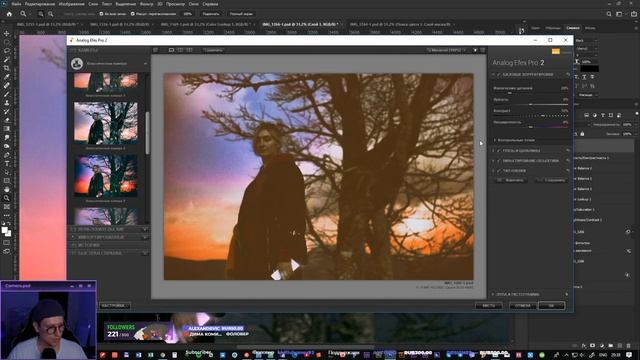Select the Lasso tool in Photoshop toolbar
Image resolution: width=640 pixels, height=360 pixels.
pos(7,51)
